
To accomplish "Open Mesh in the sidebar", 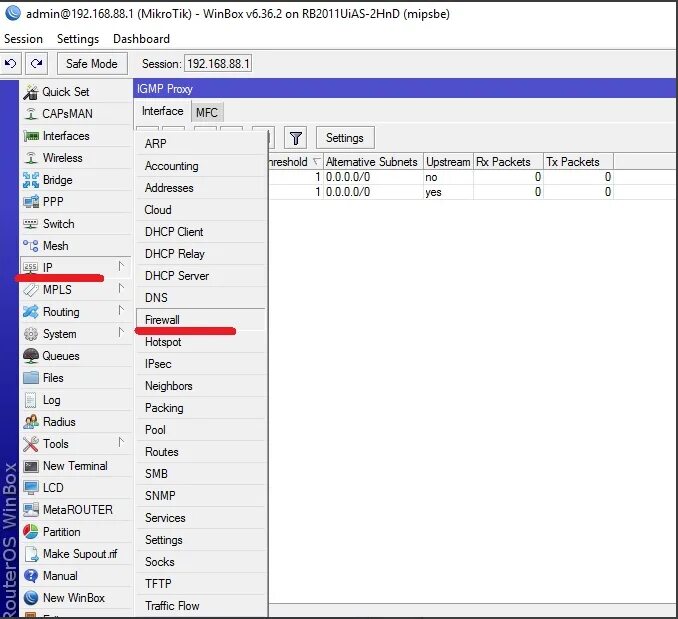I will [76, 246].
